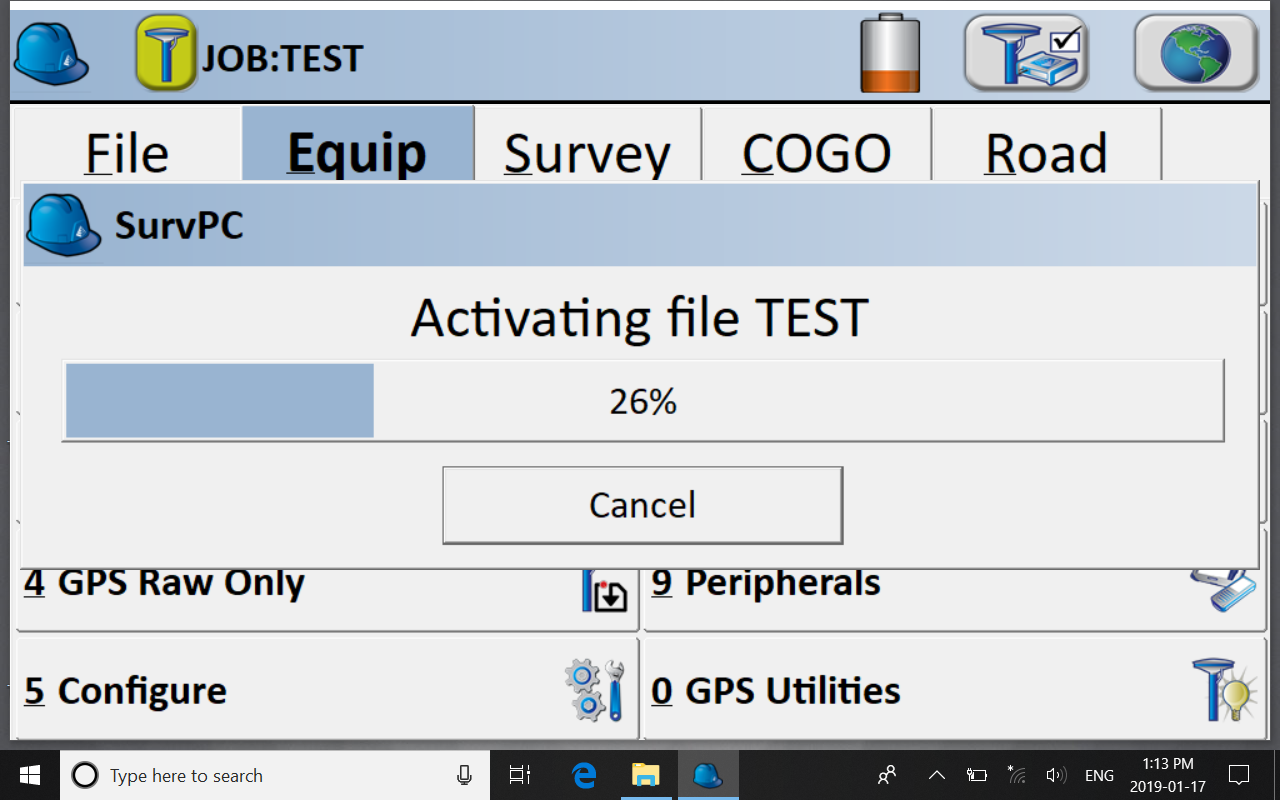Open the People icon in system tray
Image resolution: width=1280 pixels, height=800 pixels.
[887, 775]
